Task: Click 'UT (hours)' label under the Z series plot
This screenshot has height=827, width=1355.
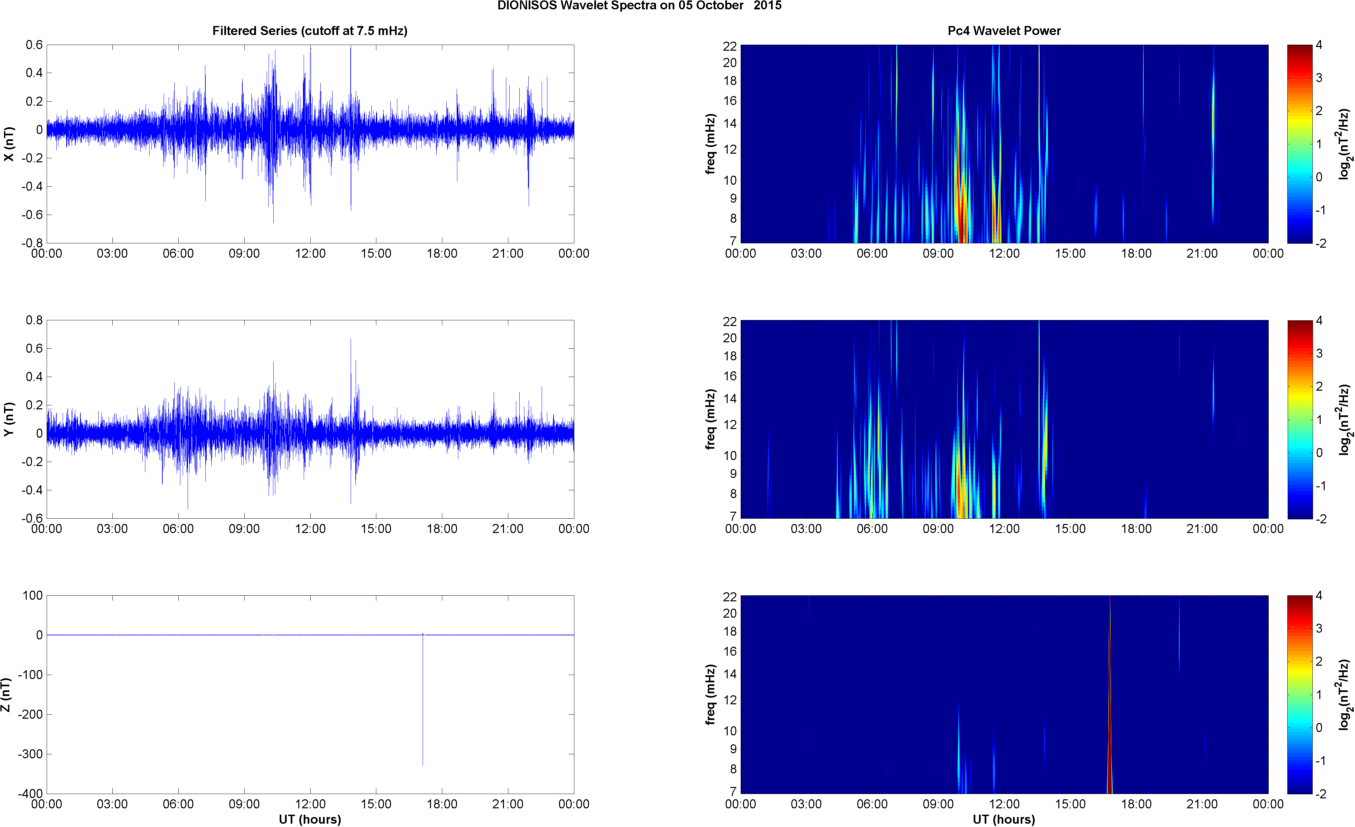Action: pos(310,819)
